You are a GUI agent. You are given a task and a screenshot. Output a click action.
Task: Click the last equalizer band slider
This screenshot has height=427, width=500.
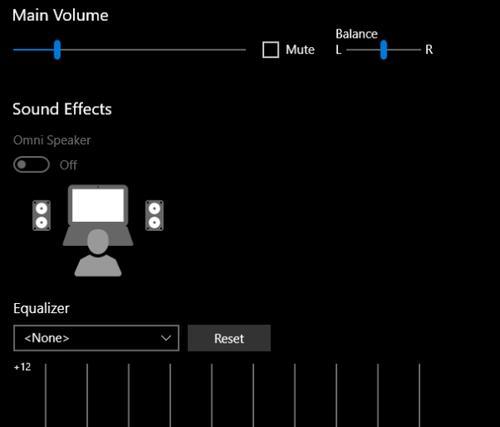[419, 395]
